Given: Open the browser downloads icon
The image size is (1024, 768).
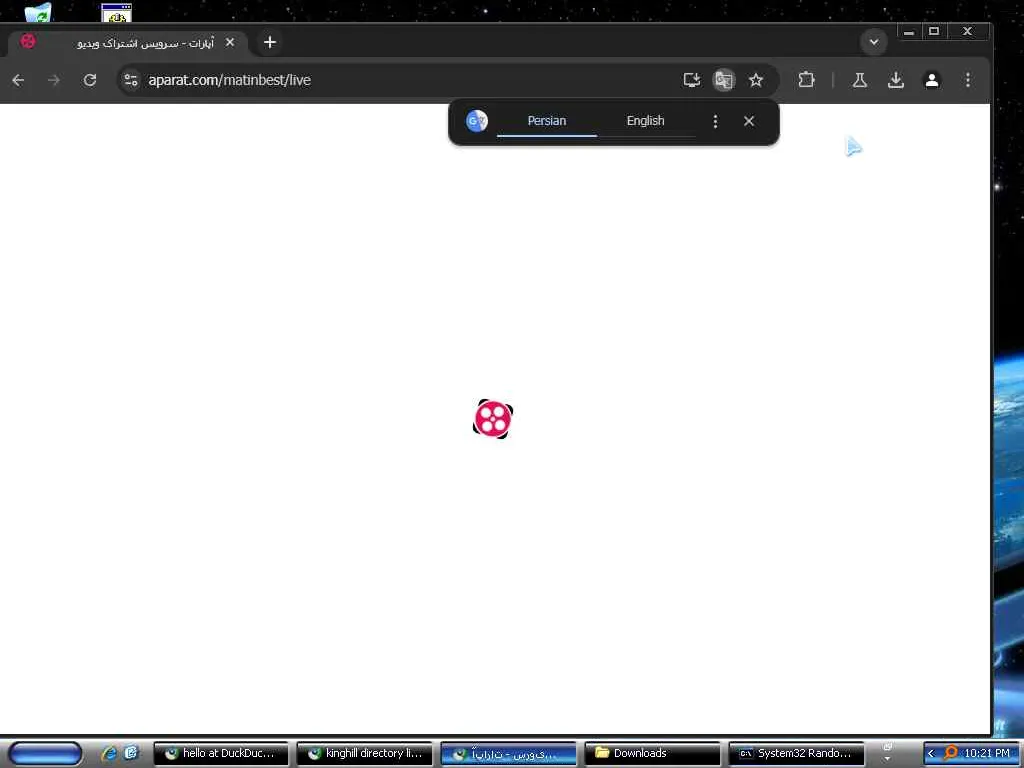Looking at the screenshot, I should pyautogui.click(x=896, y=80).
